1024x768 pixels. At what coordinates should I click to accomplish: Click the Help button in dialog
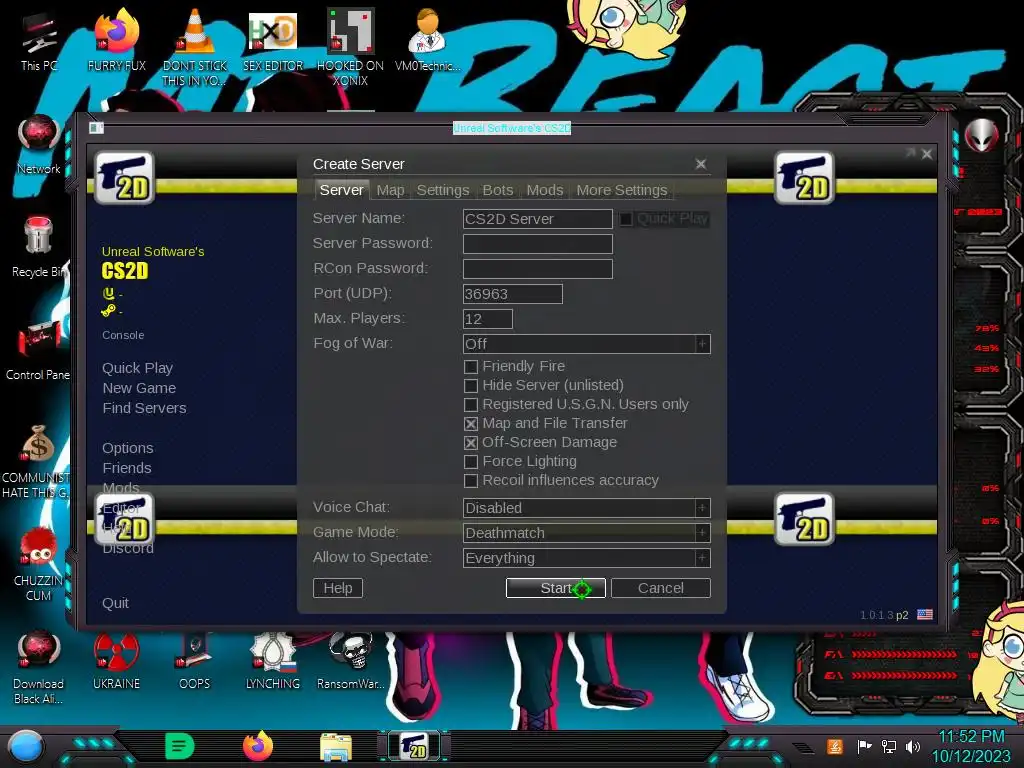(338, 588)
